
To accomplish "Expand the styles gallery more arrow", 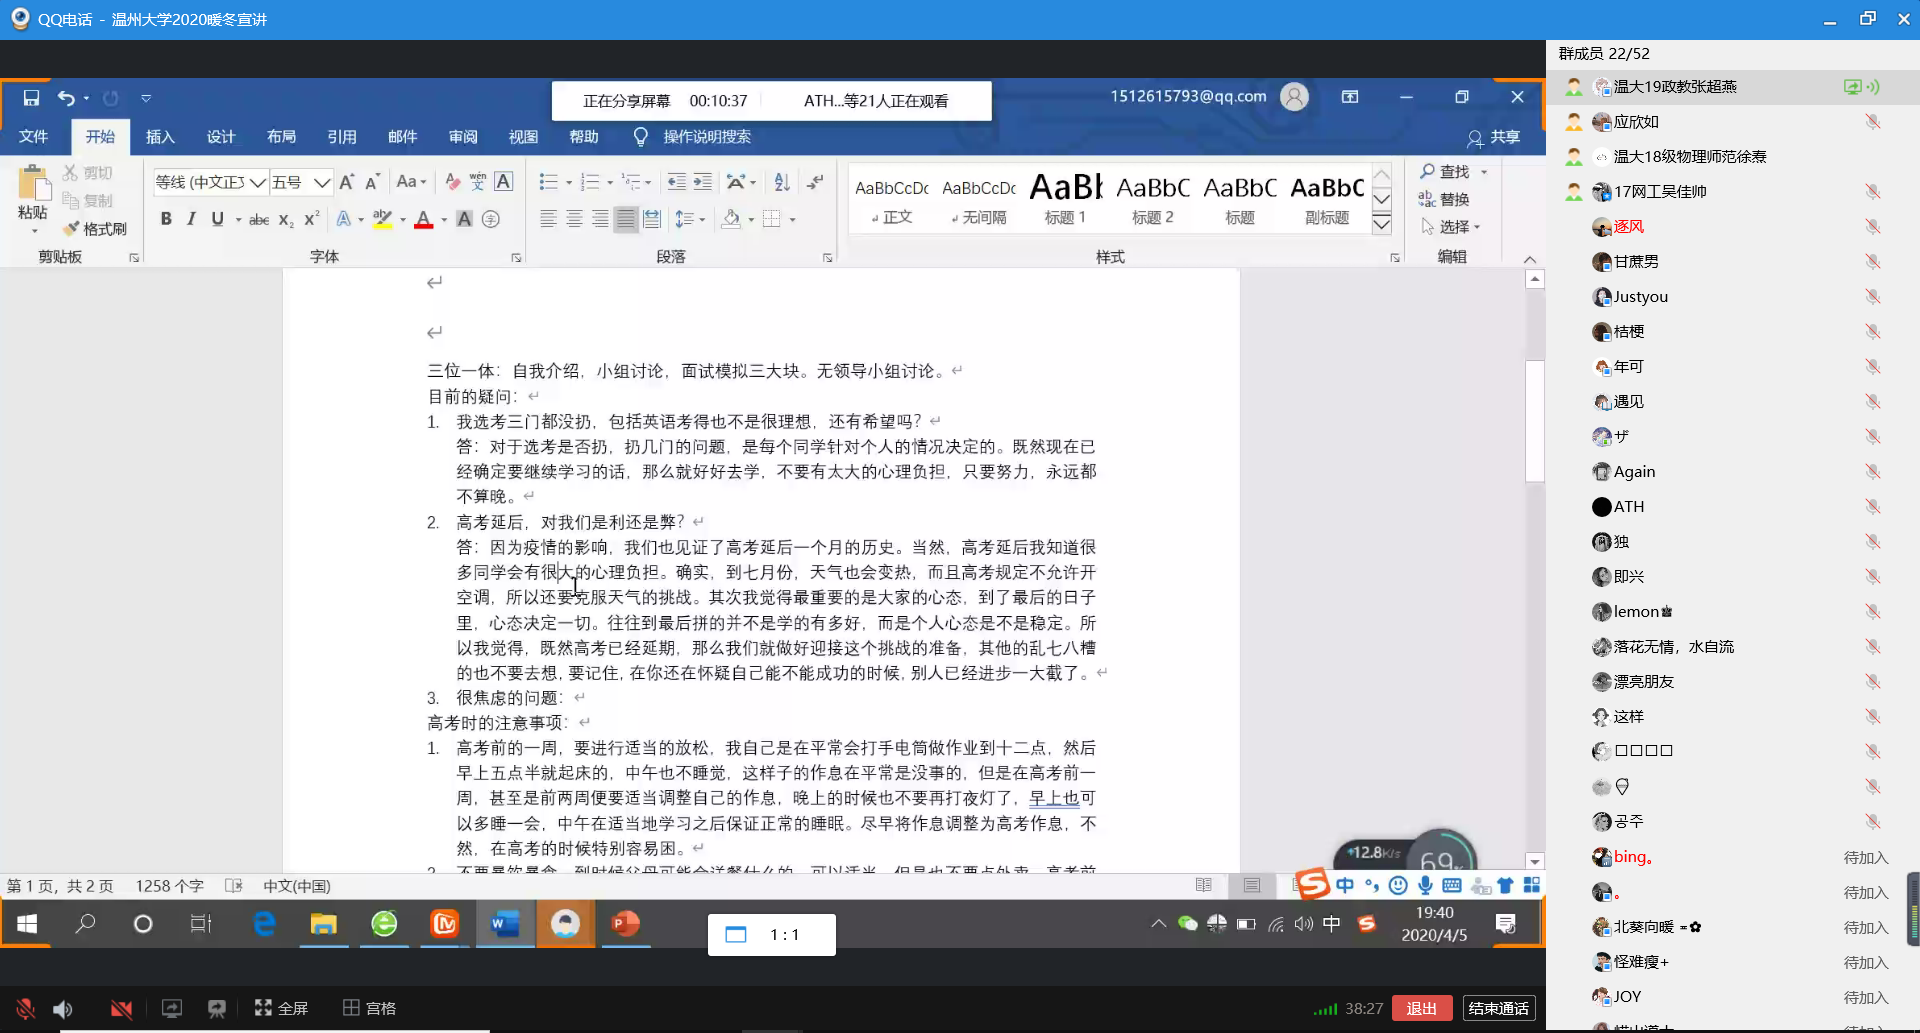I will [x=1381, y=224].
